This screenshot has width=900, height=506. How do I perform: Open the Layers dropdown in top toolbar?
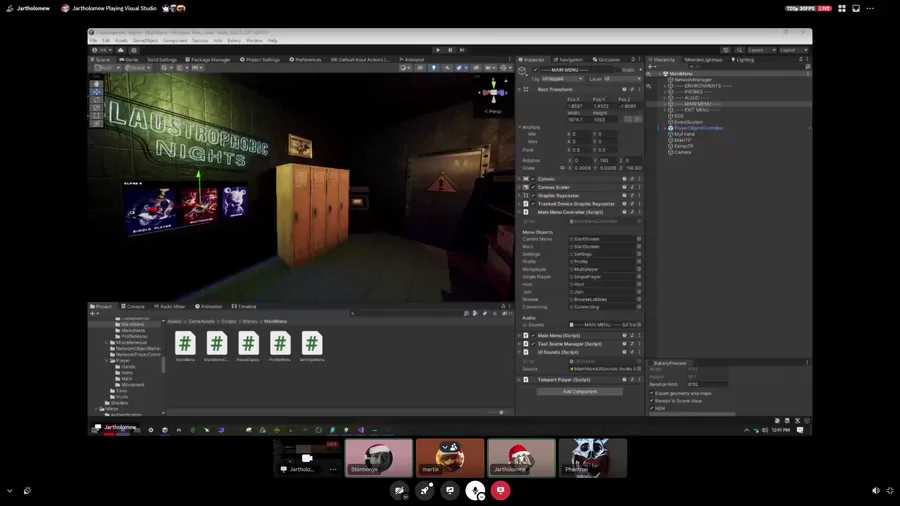(762, 50)
